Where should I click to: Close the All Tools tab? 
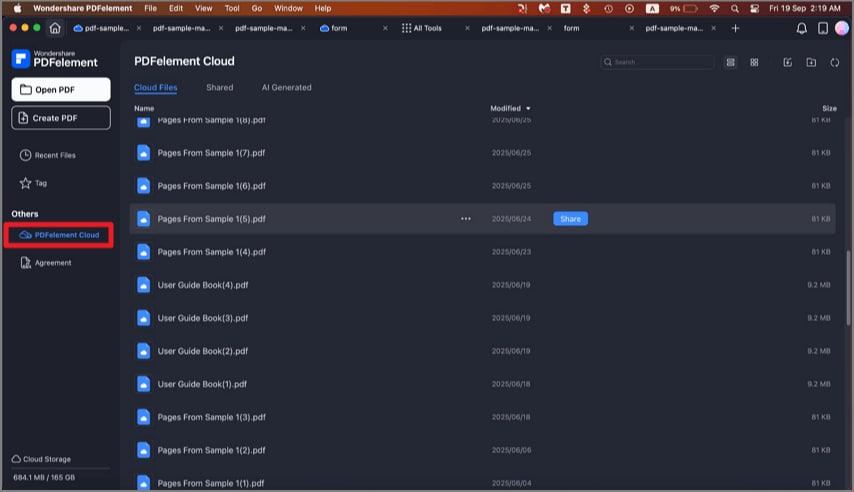coord(467,28)
